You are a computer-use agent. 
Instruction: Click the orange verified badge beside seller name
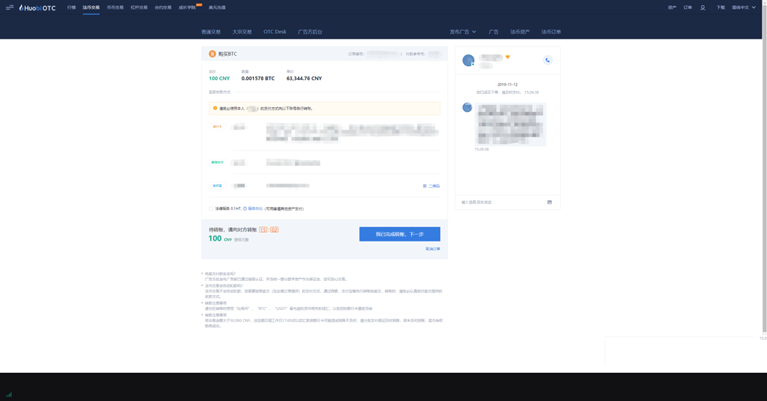(508, 57)
